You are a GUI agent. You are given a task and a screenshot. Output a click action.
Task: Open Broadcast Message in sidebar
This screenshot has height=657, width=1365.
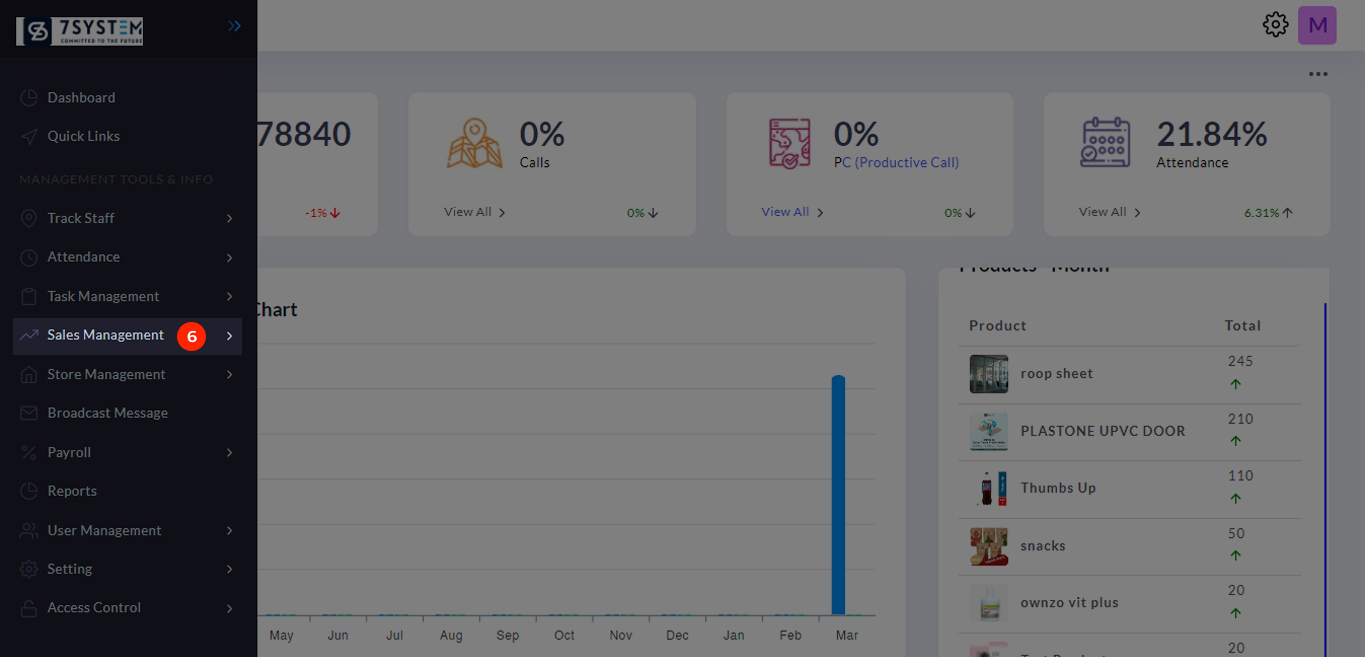[x=107, y=413]
